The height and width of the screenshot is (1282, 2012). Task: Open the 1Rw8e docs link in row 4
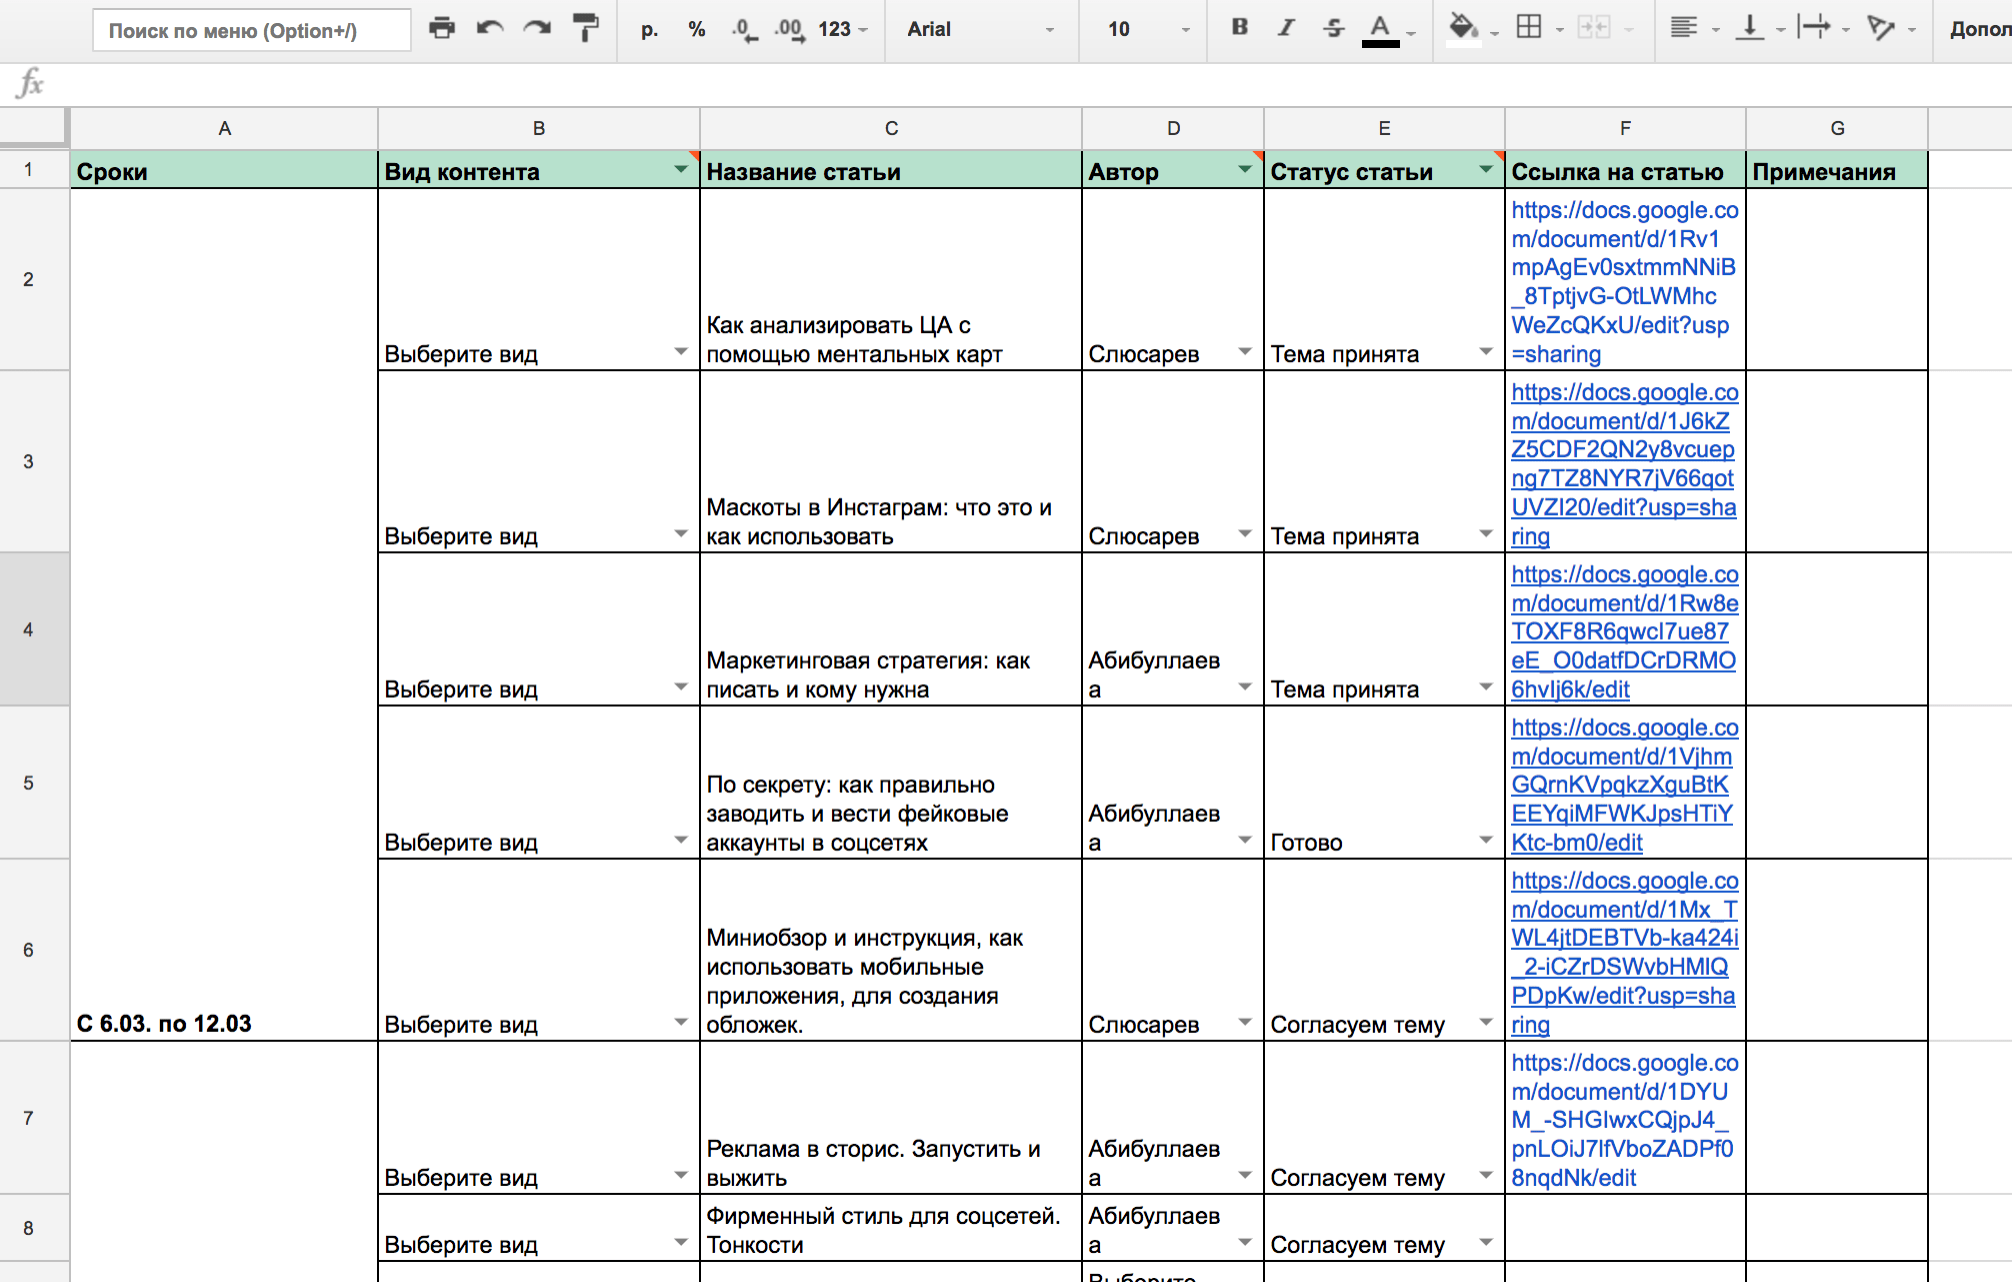[1624, 632]
